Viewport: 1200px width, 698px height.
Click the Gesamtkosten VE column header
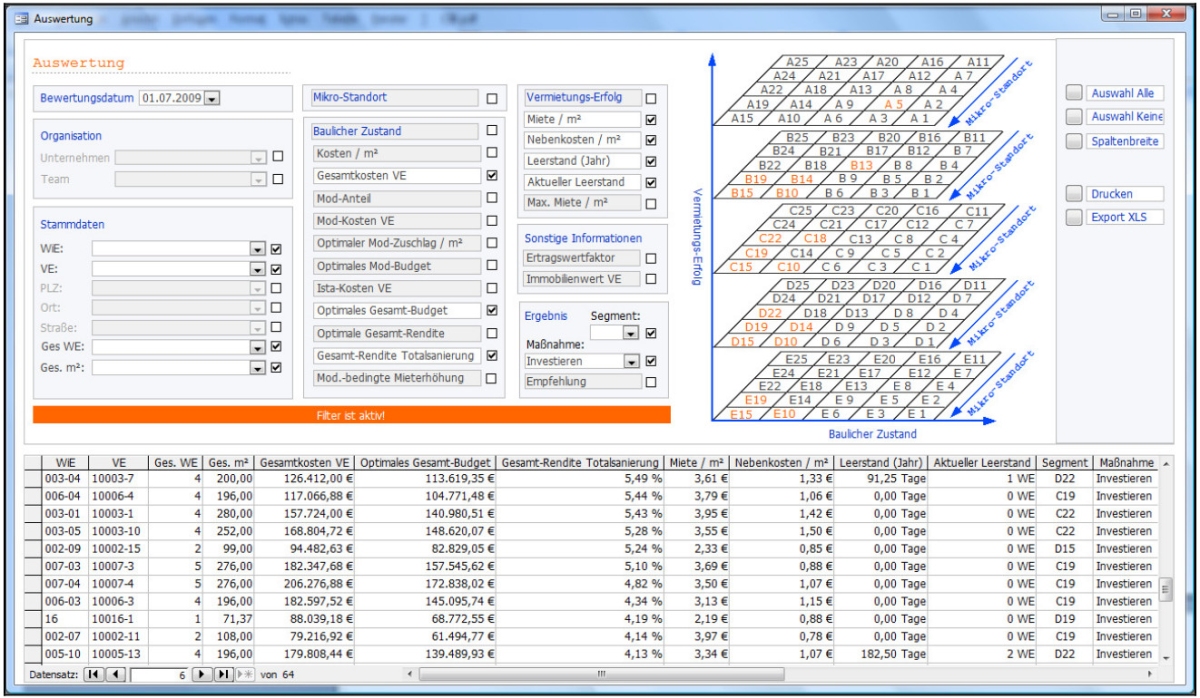[304, 463]
